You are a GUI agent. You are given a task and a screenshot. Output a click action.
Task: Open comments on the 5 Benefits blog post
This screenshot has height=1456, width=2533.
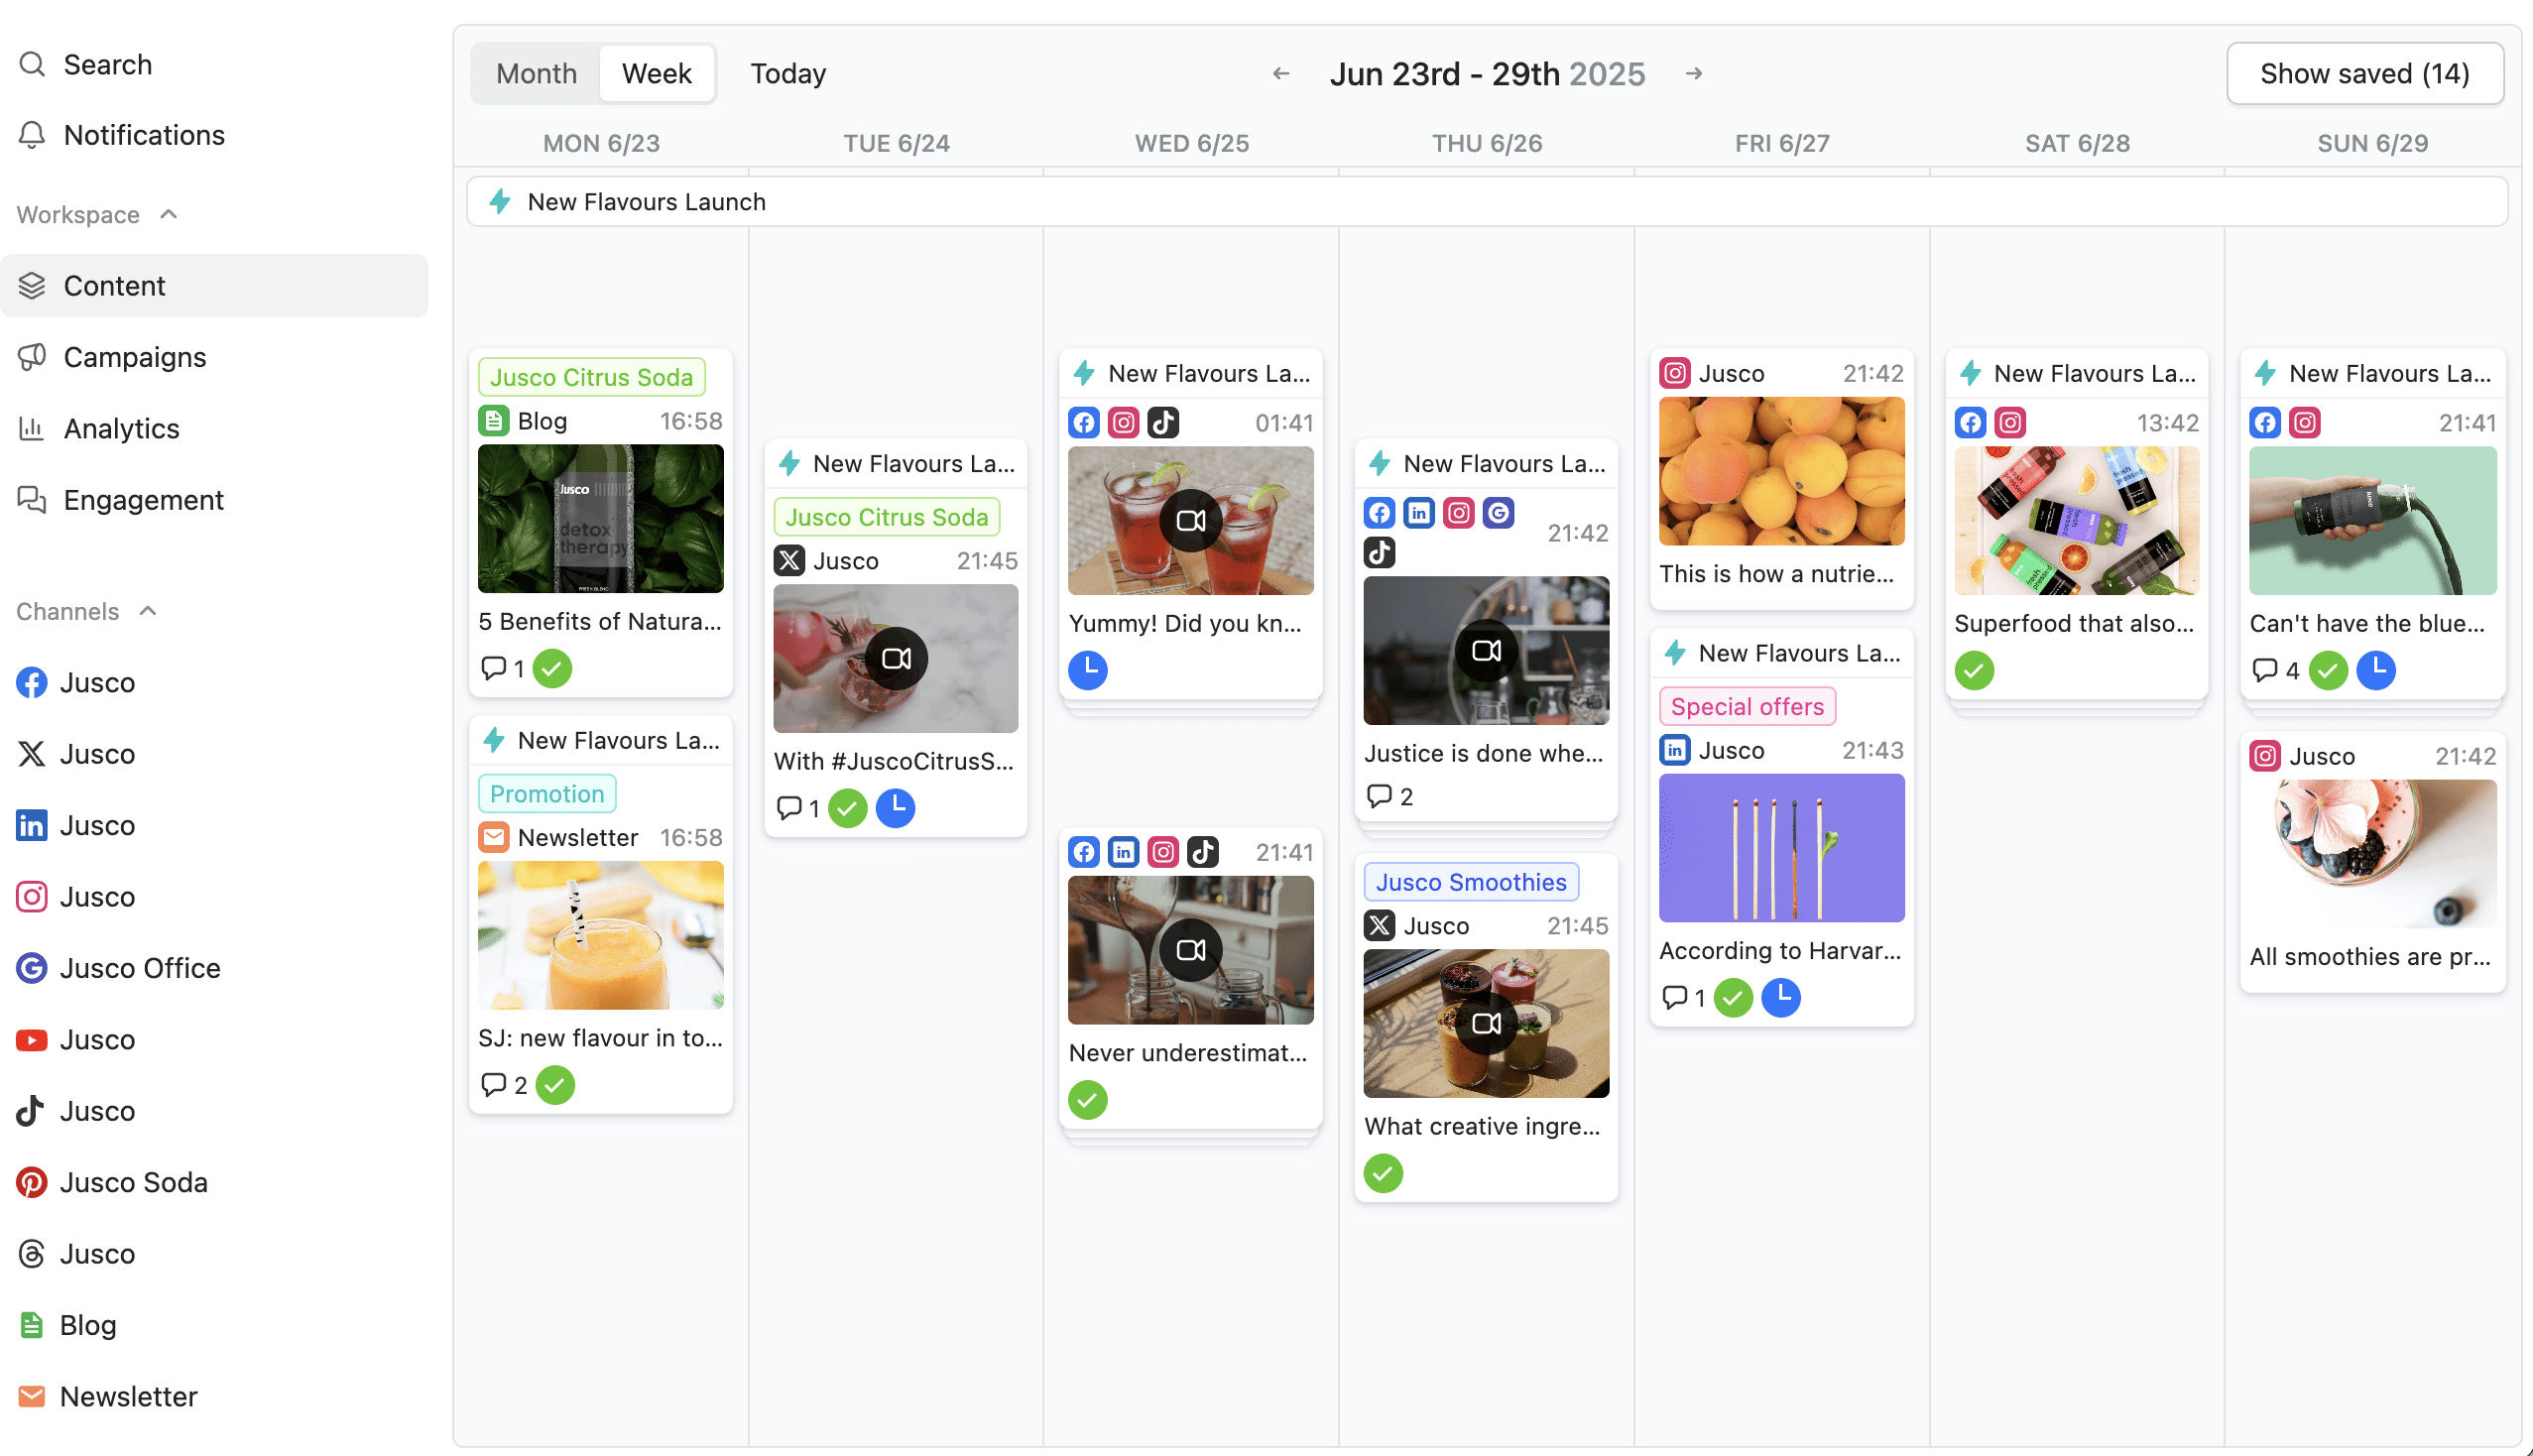click(x=494, y=668)
